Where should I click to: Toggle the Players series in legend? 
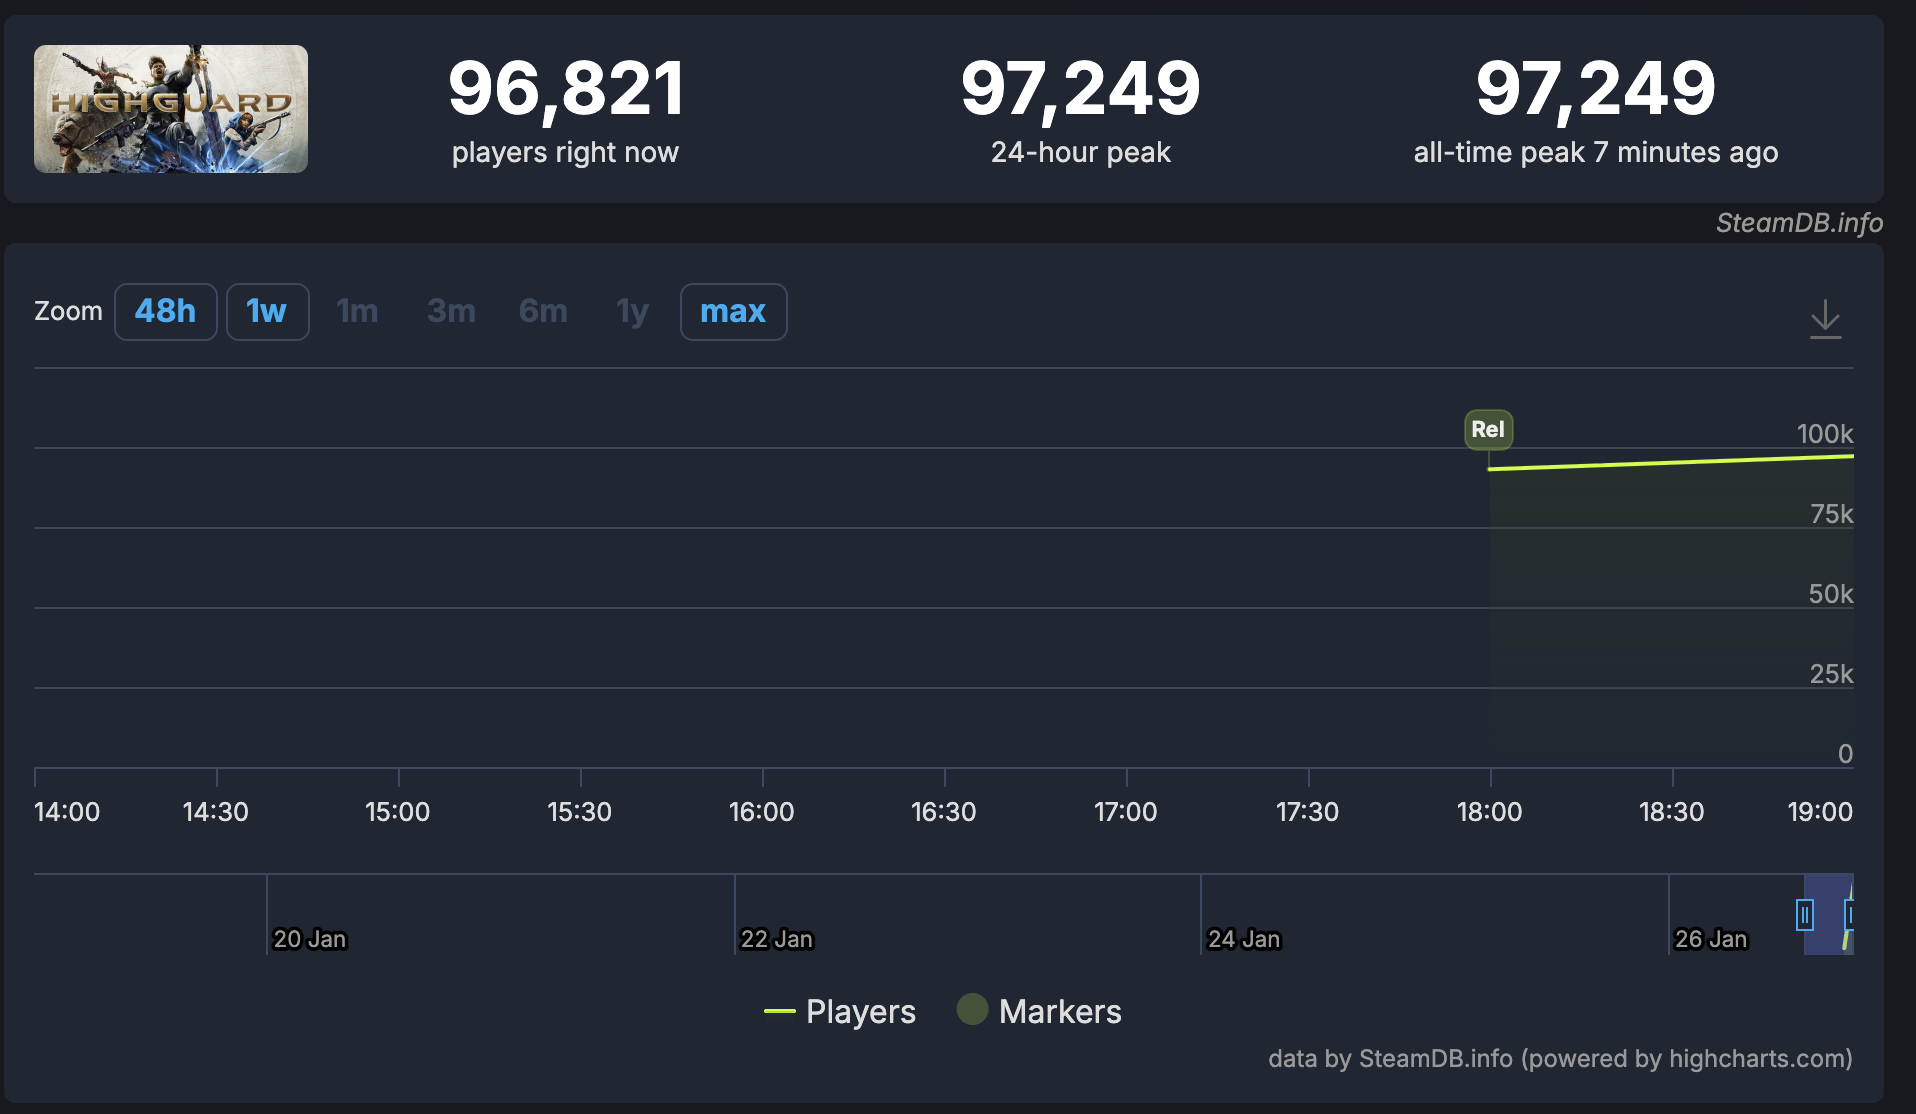coord(840,1012)
